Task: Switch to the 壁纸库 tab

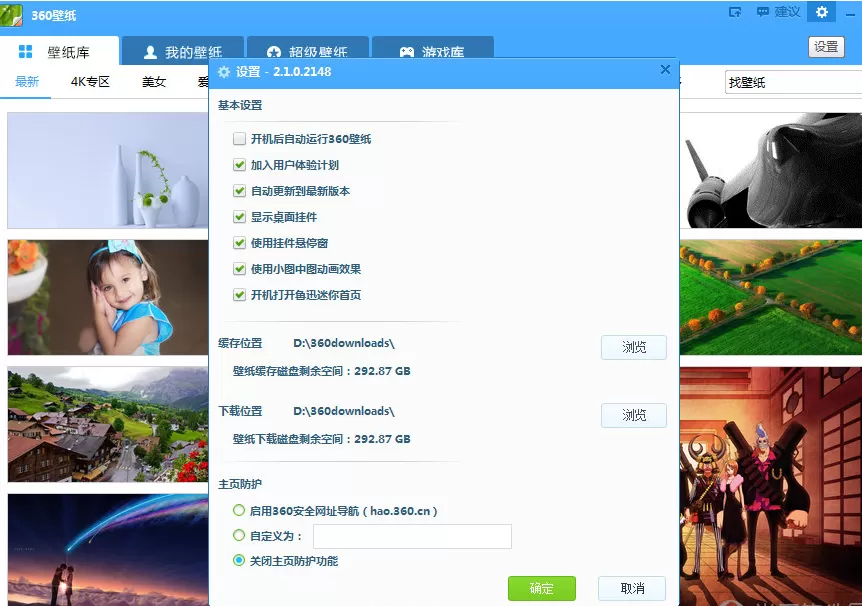Action: [59, 52]
